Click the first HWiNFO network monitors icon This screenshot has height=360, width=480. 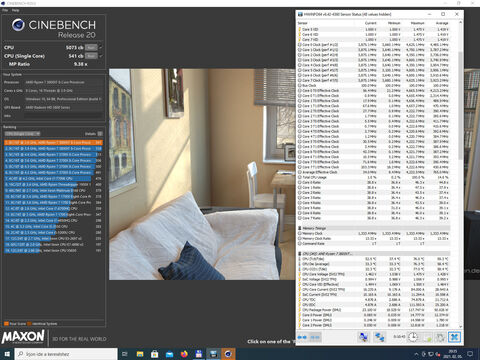click(364, 337)
